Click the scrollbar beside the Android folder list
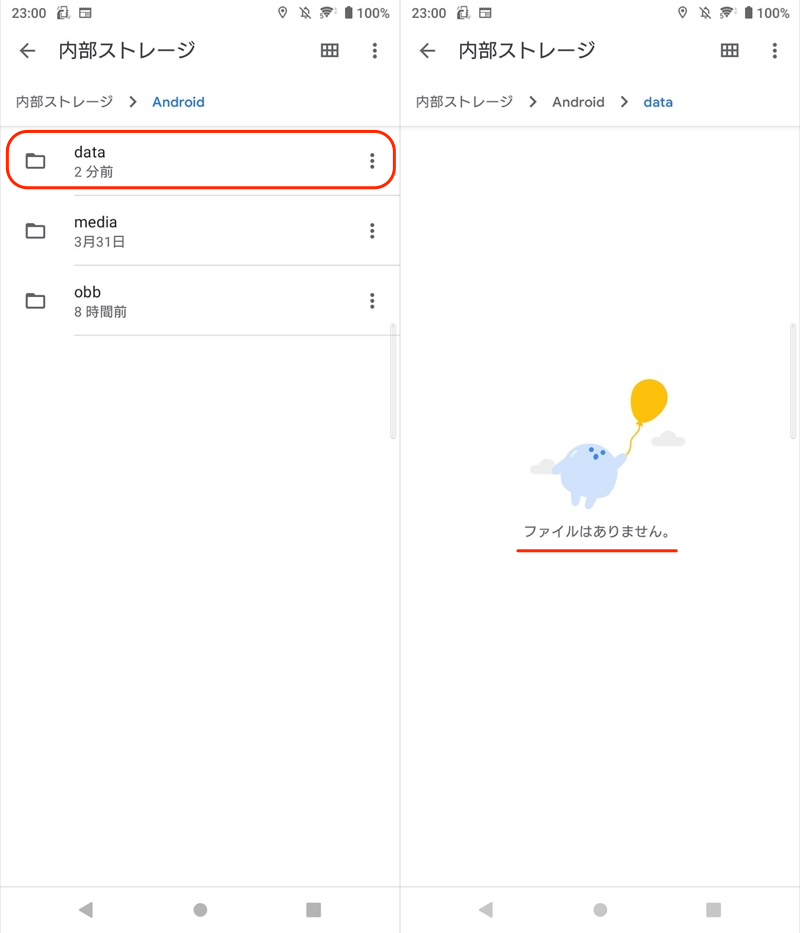 (393, 380)
